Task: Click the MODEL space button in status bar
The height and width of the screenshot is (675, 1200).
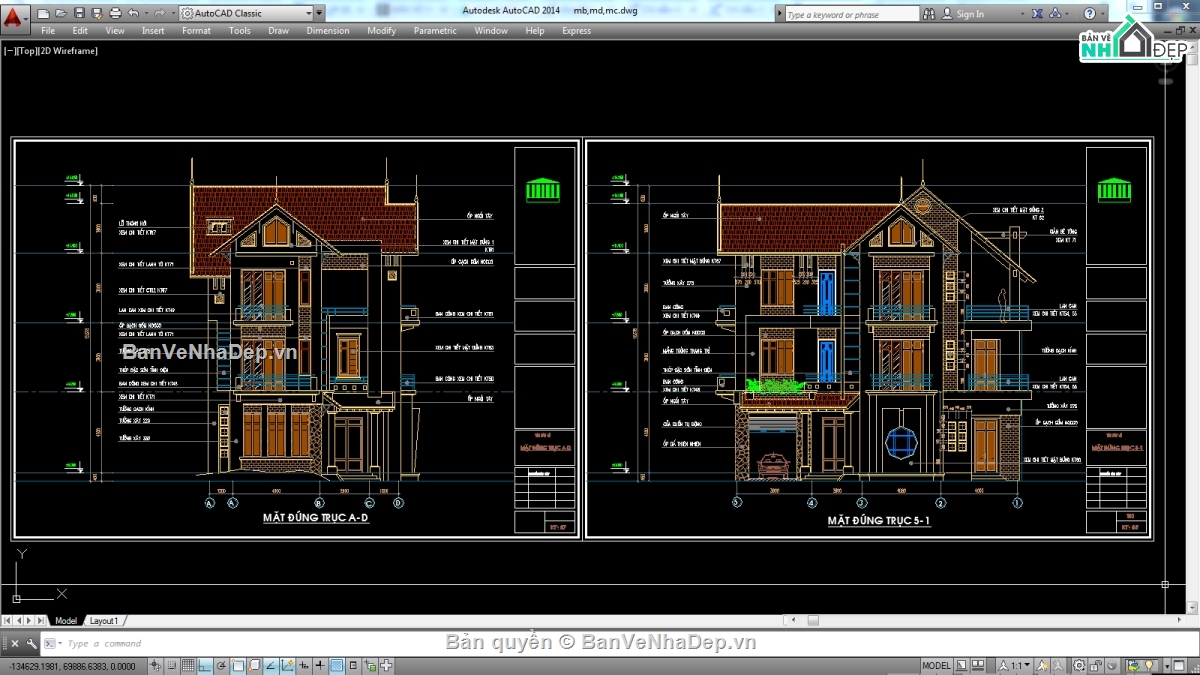Action: (936, 666)
